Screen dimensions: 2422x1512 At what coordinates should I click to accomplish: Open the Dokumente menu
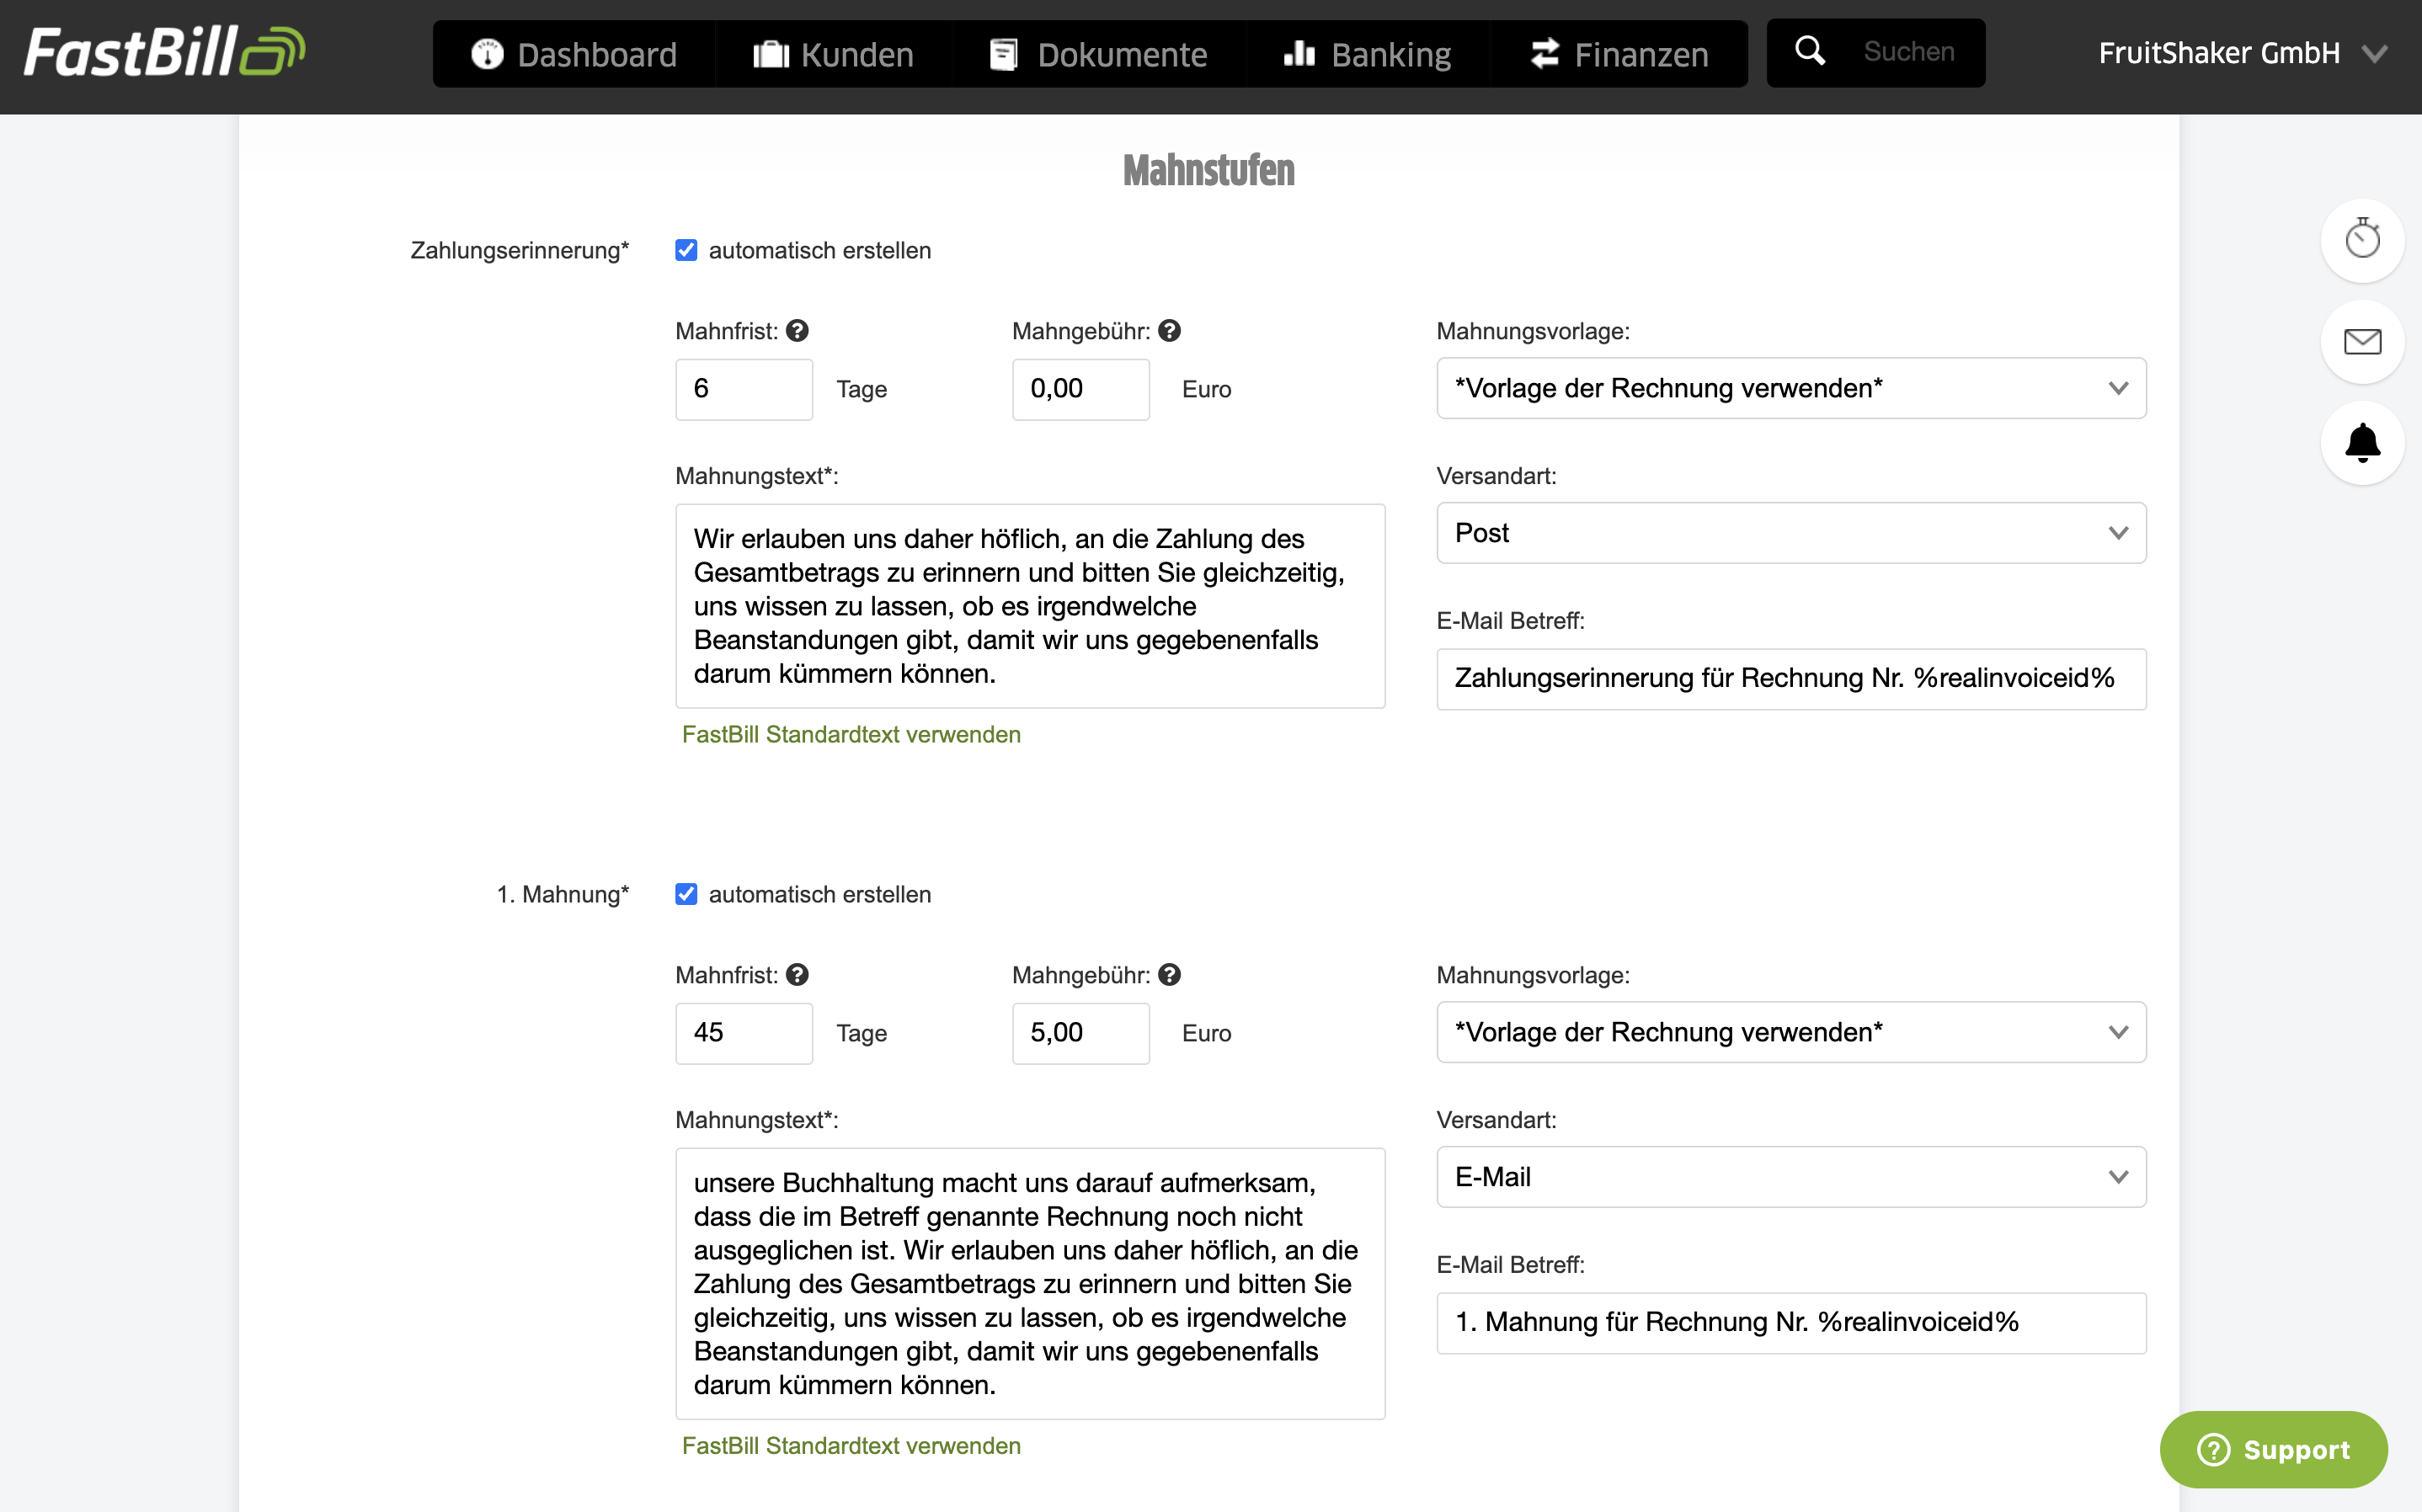click(1099, 54)
